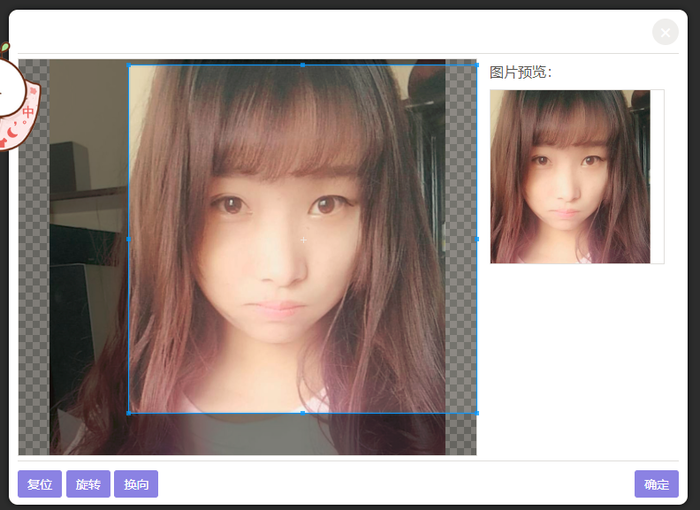Select the top-left crop handle

click(x=129, y=65)
